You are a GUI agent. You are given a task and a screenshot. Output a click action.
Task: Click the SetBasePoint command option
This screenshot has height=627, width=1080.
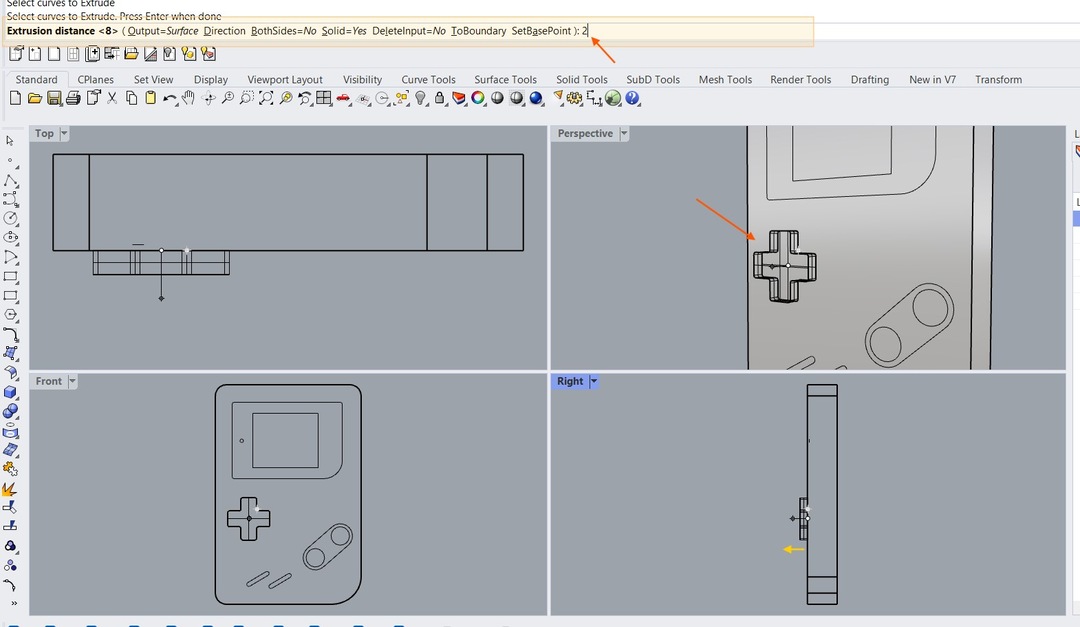tap(541, 31)
